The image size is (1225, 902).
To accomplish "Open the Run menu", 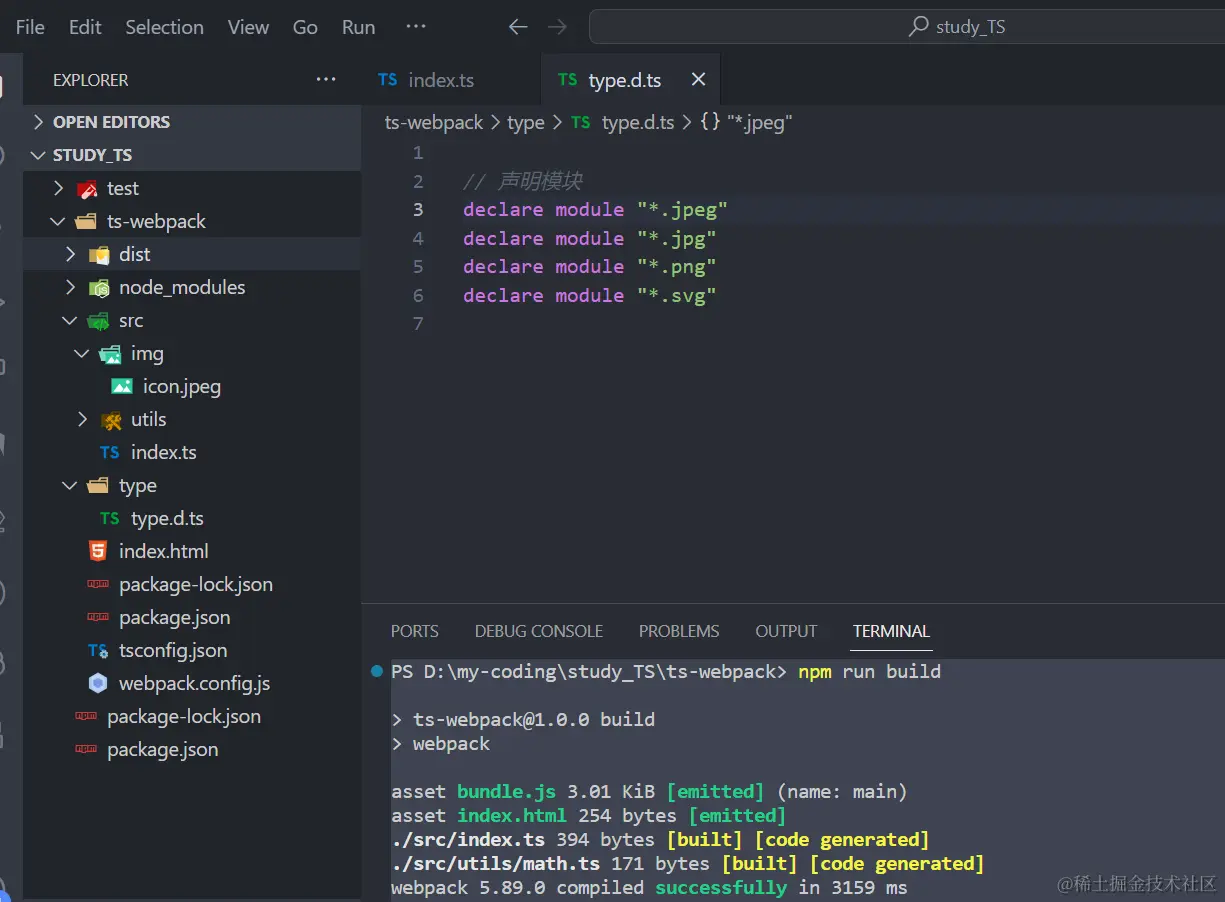I will click(358, 27).
